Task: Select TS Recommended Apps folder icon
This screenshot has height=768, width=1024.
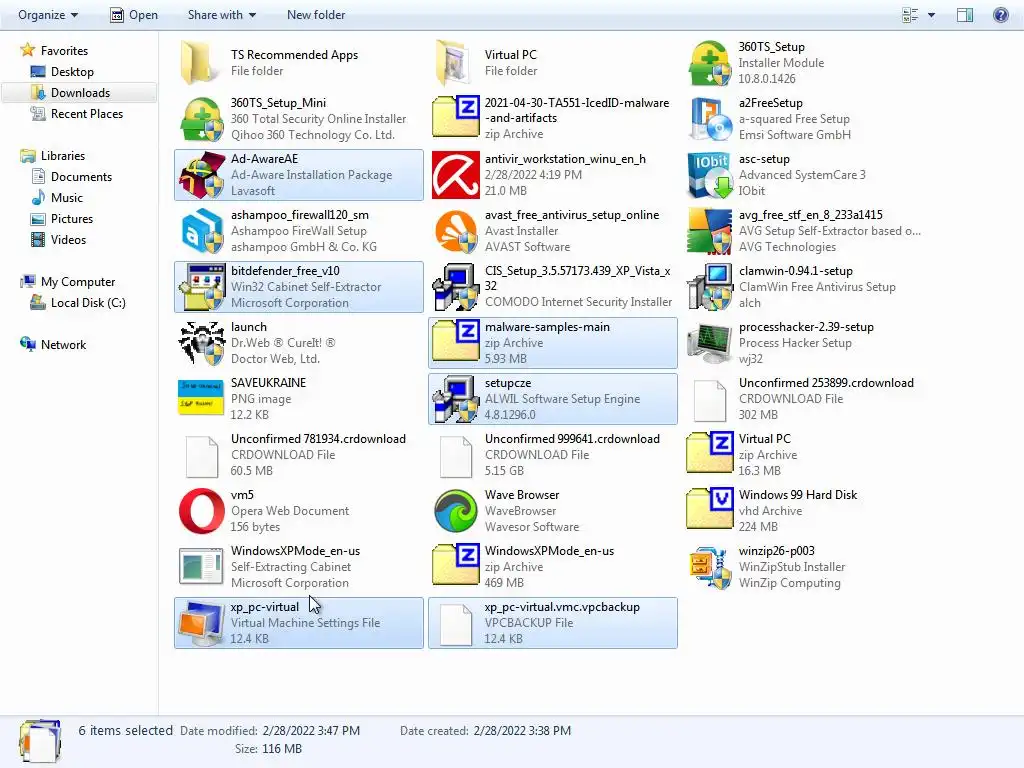Action: click(199, 63)
